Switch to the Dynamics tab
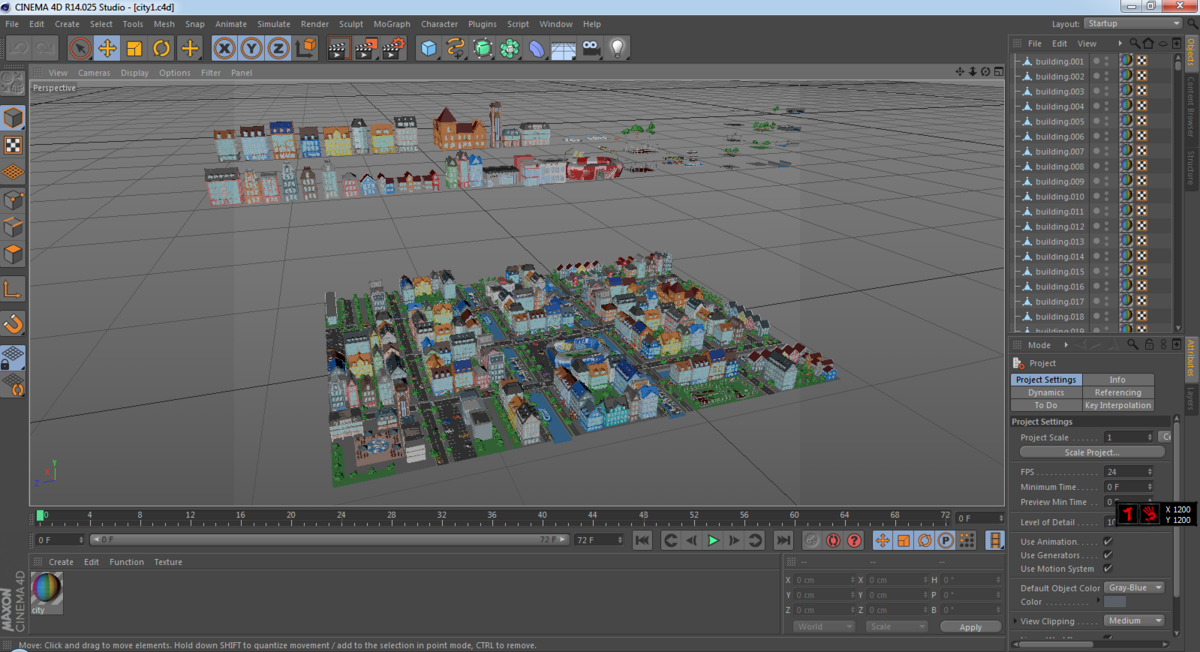The image size is (1200, 652). (x=1046, y=393)
